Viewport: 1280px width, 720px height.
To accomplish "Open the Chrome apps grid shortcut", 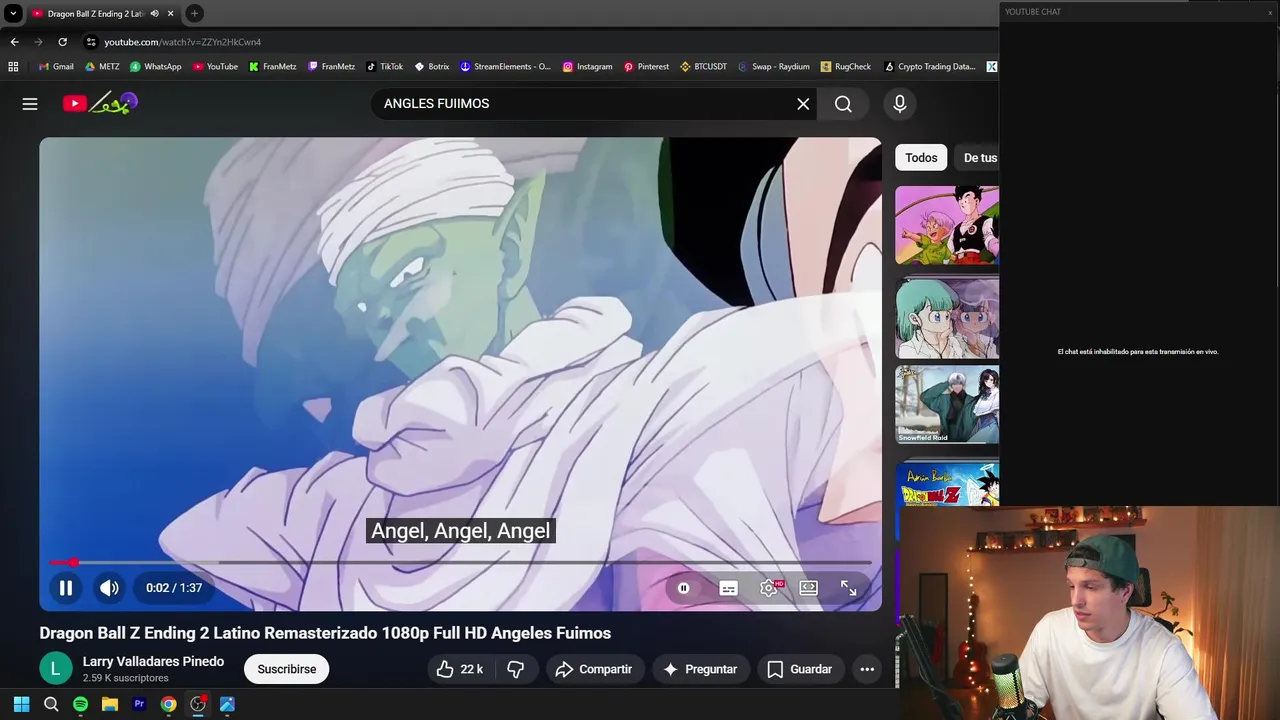I will click(13, 67).
